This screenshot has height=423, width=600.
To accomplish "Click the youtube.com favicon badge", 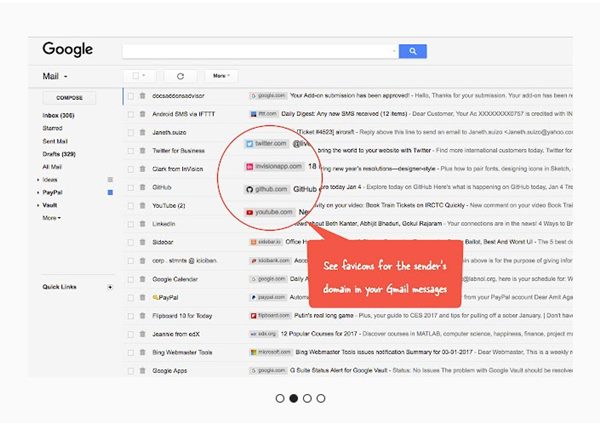I will pos(270,212).
